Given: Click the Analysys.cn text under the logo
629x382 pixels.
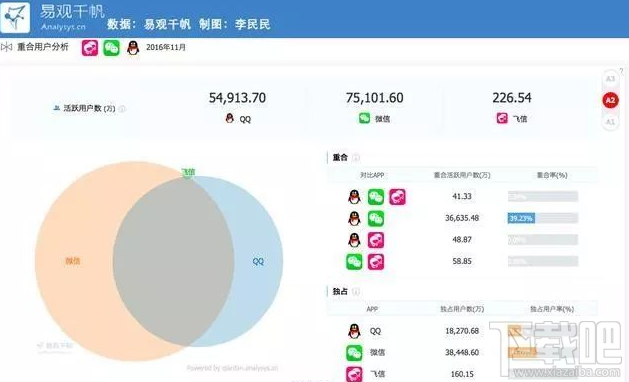Looking at the screenshot, I should 63,27.
